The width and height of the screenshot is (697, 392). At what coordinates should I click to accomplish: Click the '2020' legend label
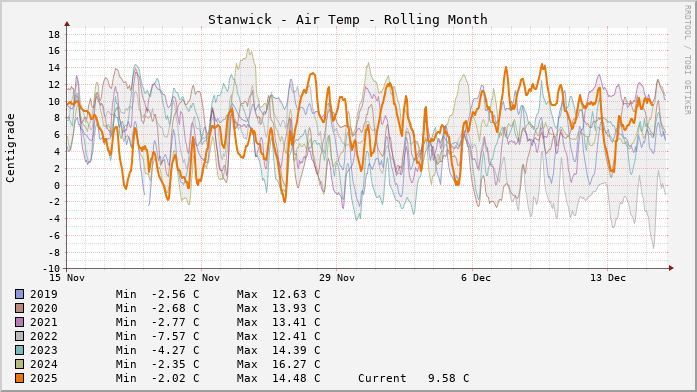[x=44, y=308]
